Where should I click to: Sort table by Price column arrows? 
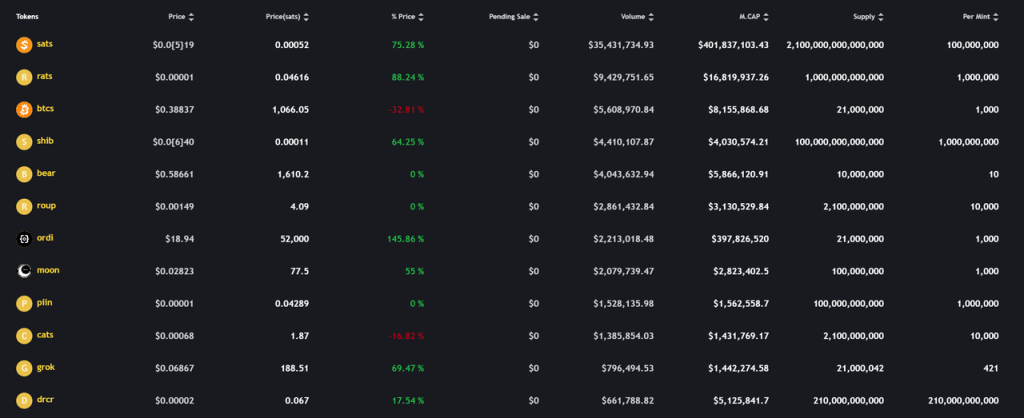tap(191, 17)
